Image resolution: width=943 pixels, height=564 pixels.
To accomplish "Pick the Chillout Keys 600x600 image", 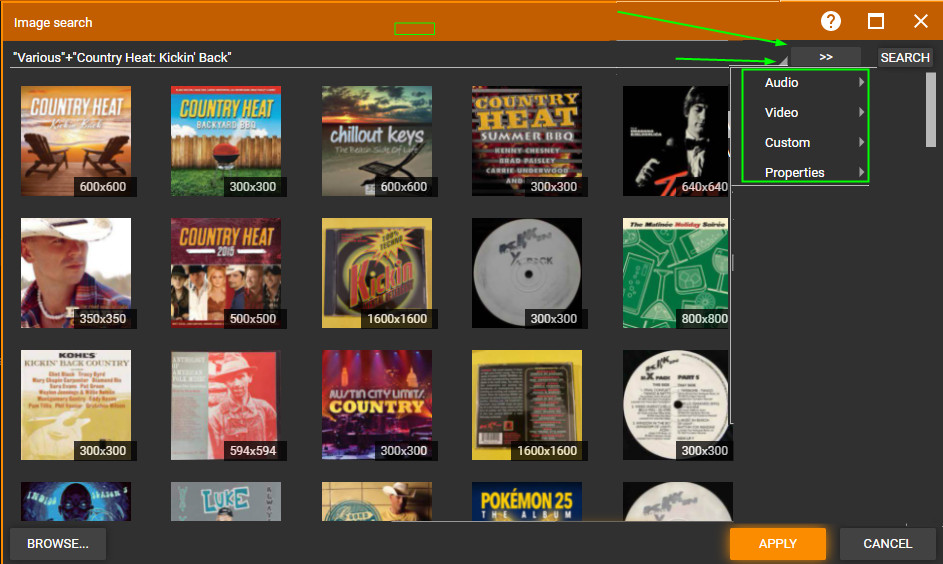I will pyautogui.click(x=377, y=140).
